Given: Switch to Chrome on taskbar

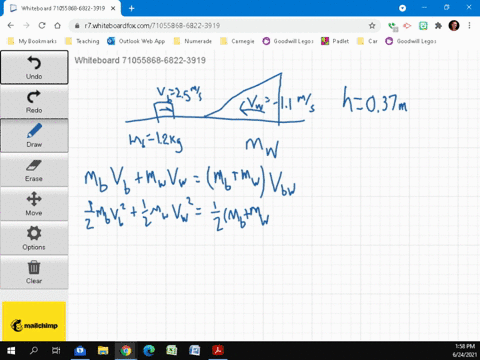Looking at the screenshot, I should (126, 351).
